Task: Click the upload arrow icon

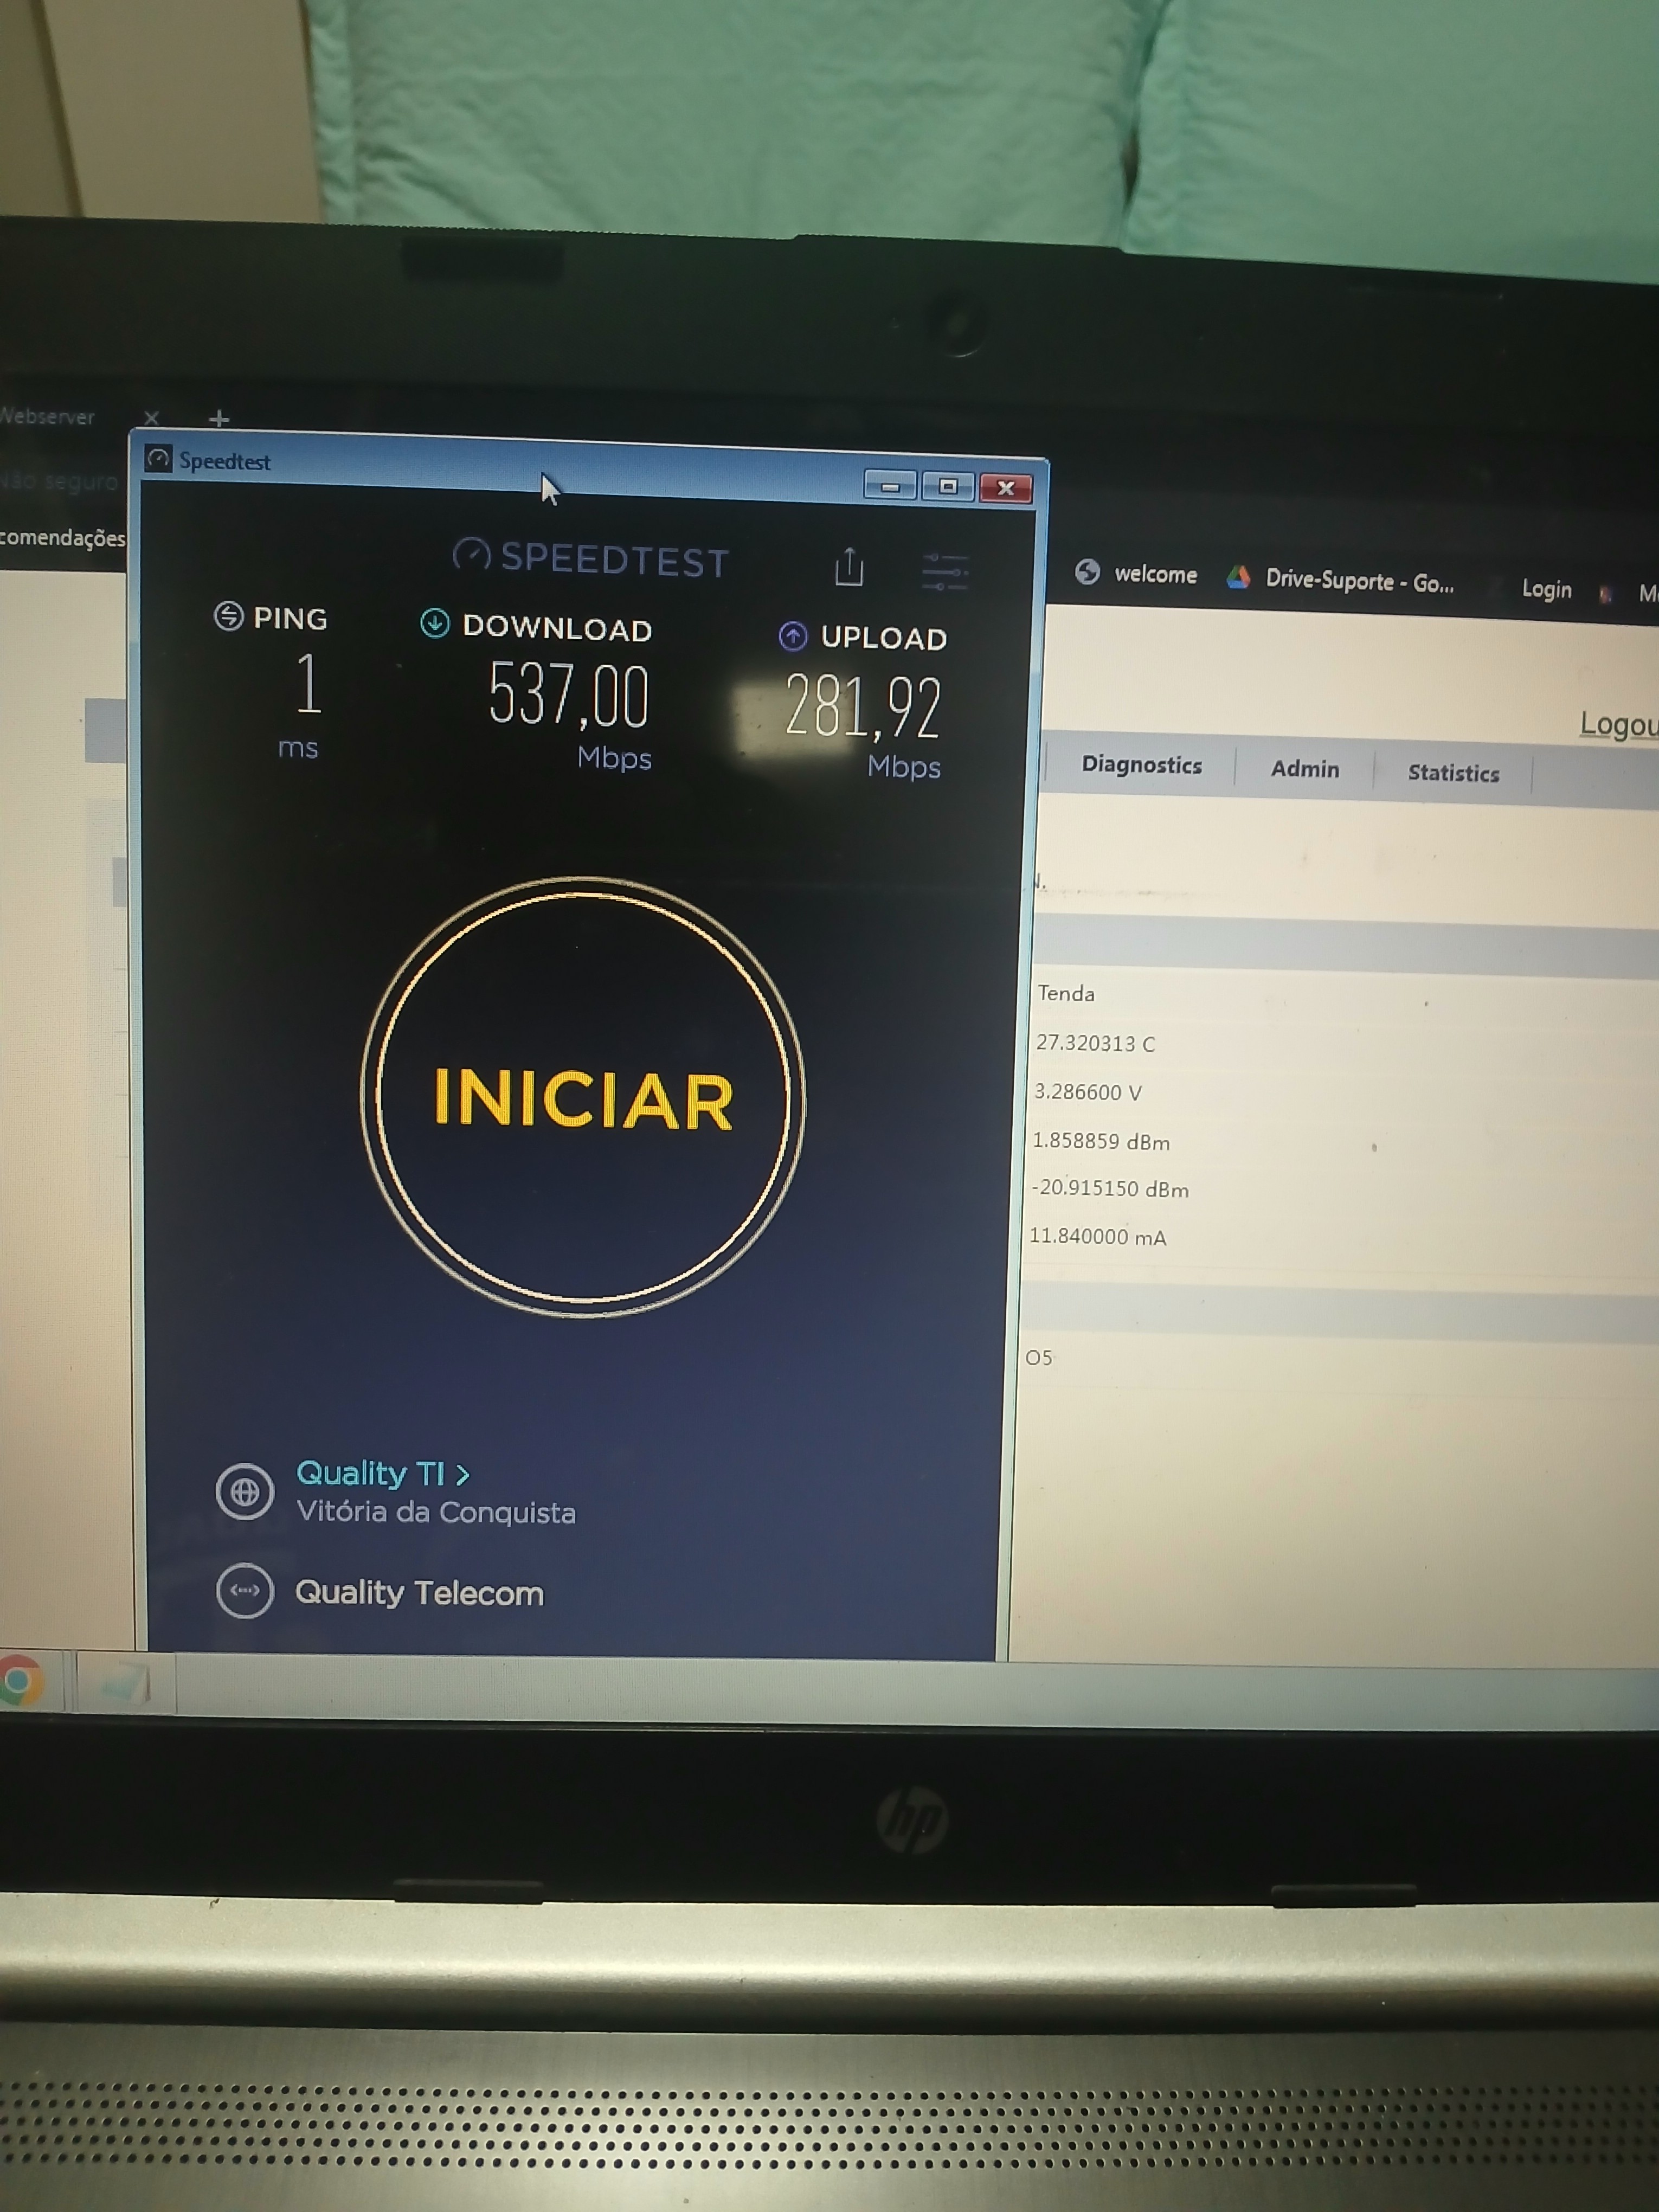Action: click(793, 635)
